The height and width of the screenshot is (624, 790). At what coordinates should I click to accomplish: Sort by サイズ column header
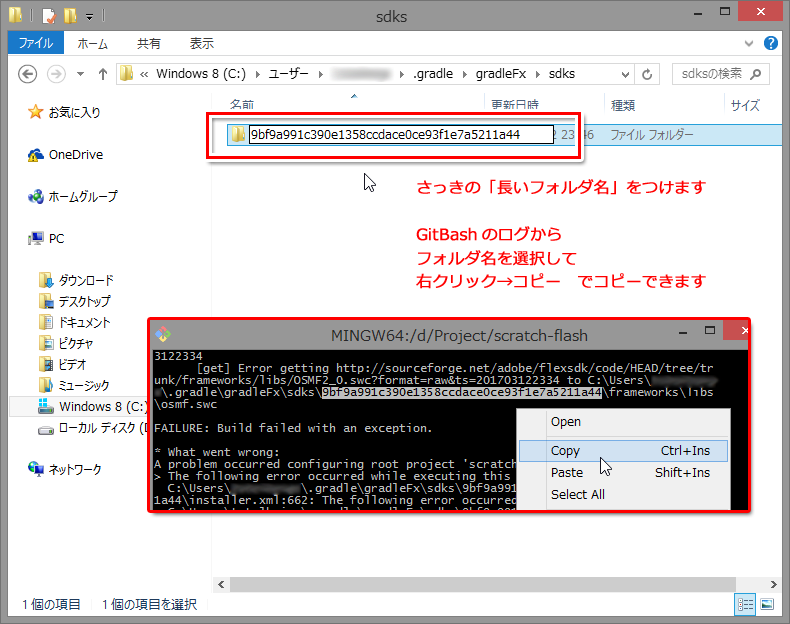click(x=745, y=105)
